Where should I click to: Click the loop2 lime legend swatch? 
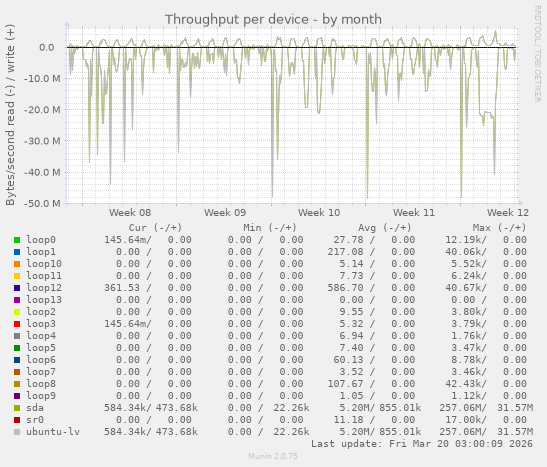click(17, 312)
